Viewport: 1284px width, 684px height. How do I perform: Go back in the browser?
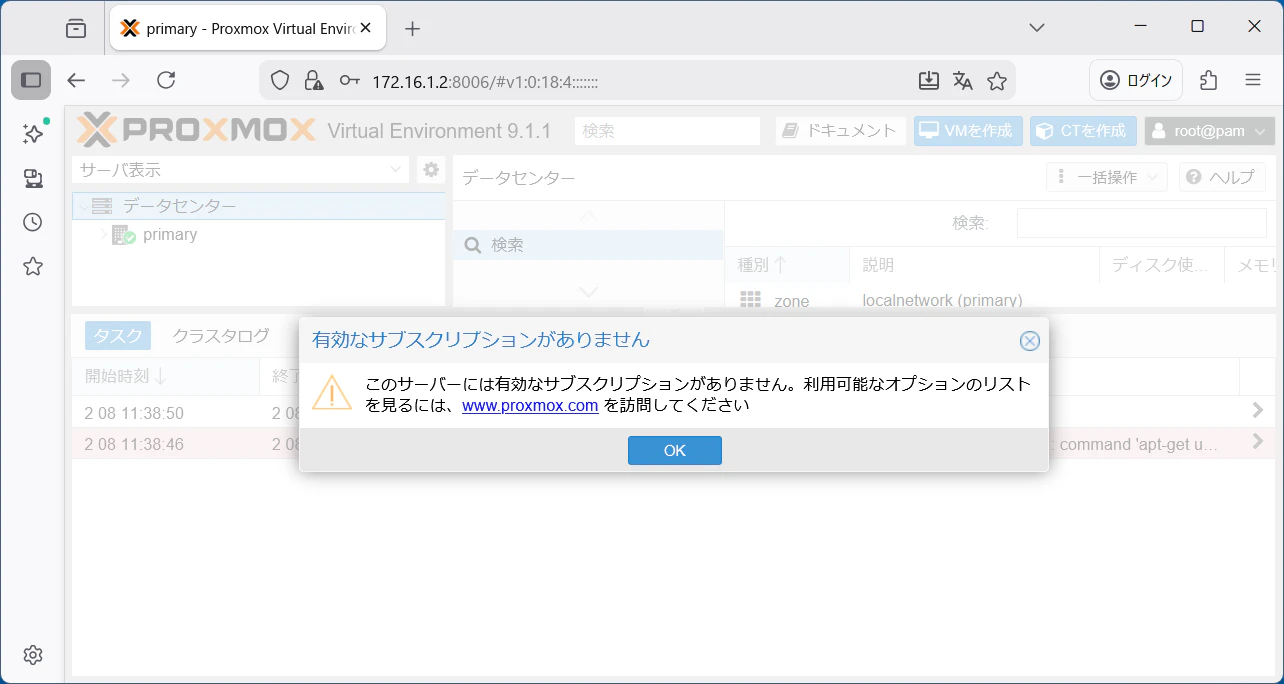click(x=76, y=80)
